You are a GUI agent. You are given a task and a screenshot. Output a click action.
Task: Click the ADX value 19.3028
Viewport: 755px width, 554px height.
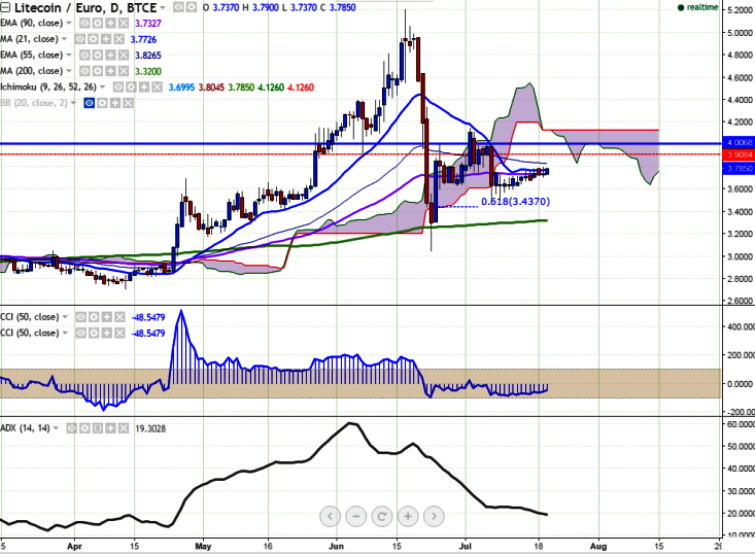(150, 428)
